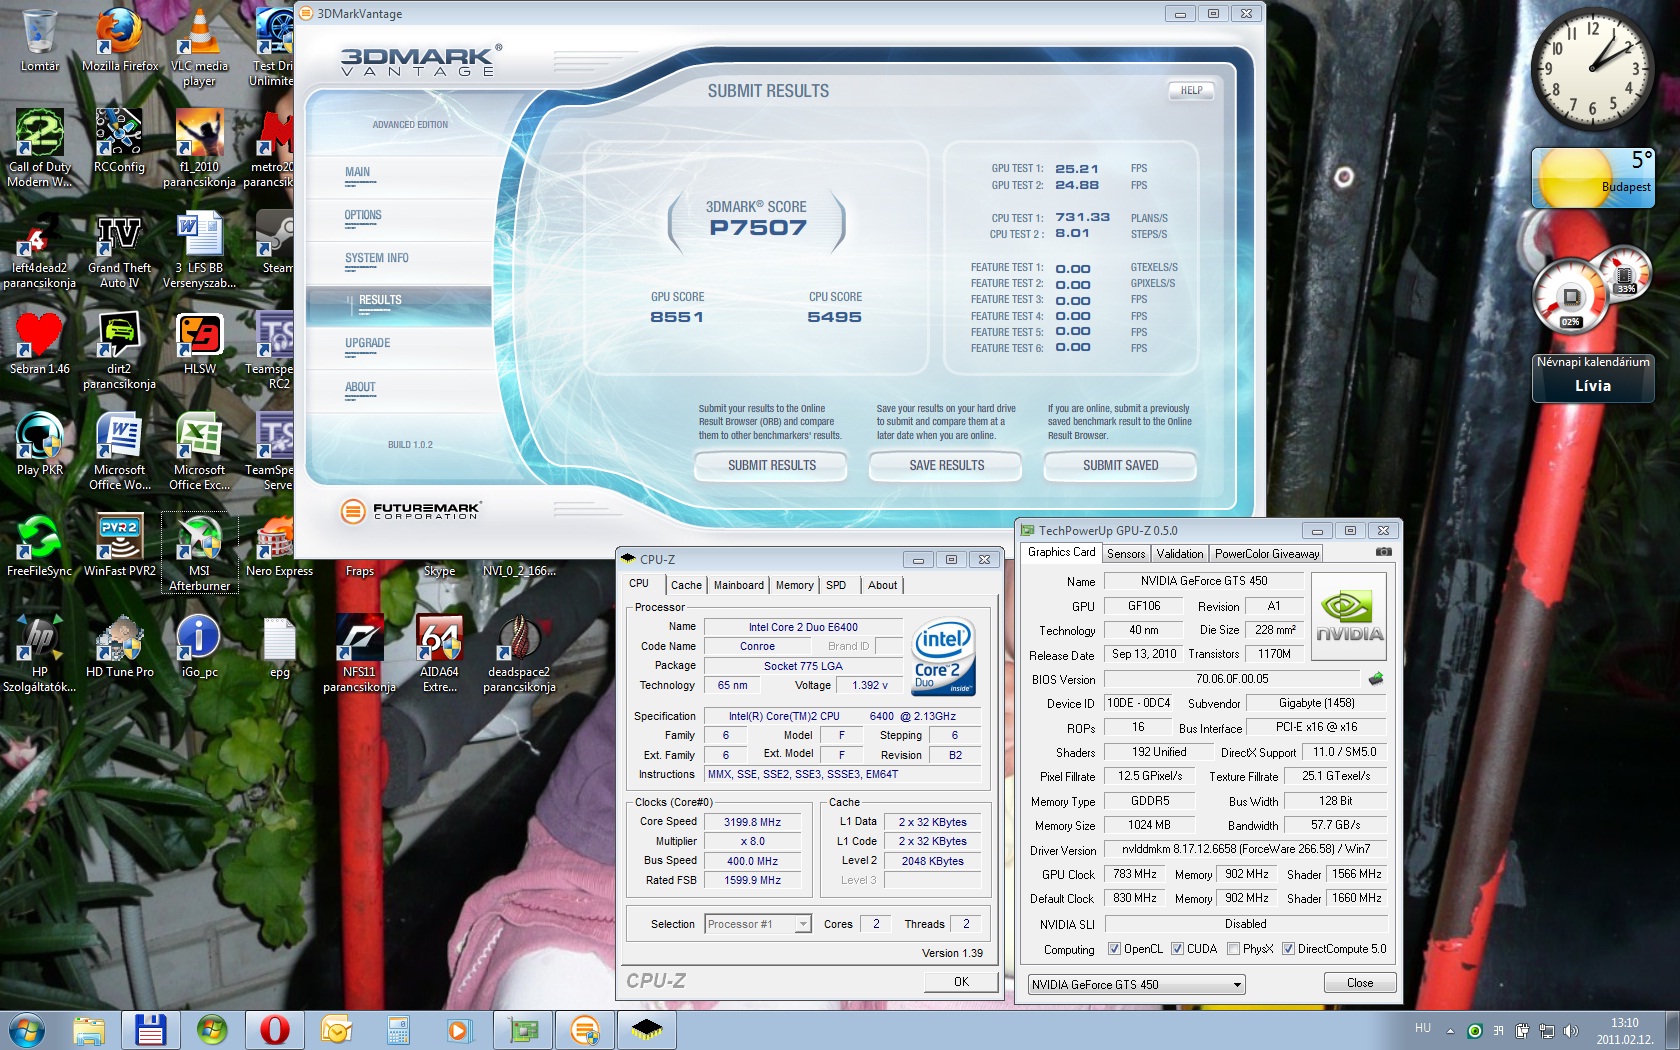Open the Processor #1 selection dropdown

[x=757, y=924]
